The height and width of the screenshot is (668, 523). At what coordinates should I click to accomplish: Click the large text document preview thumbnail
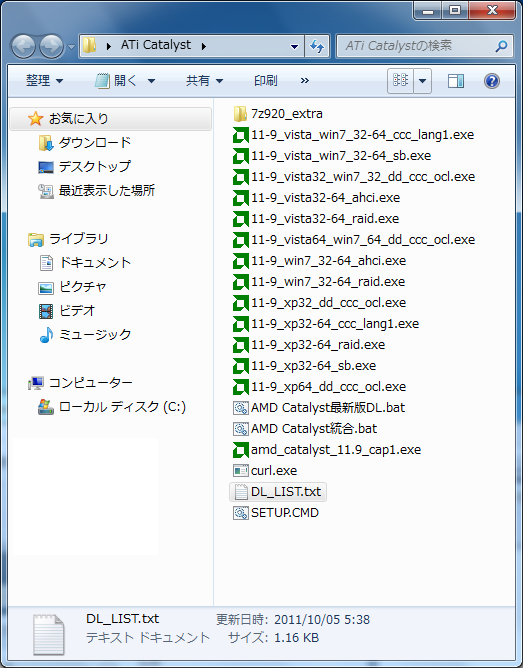coord(49,634)
